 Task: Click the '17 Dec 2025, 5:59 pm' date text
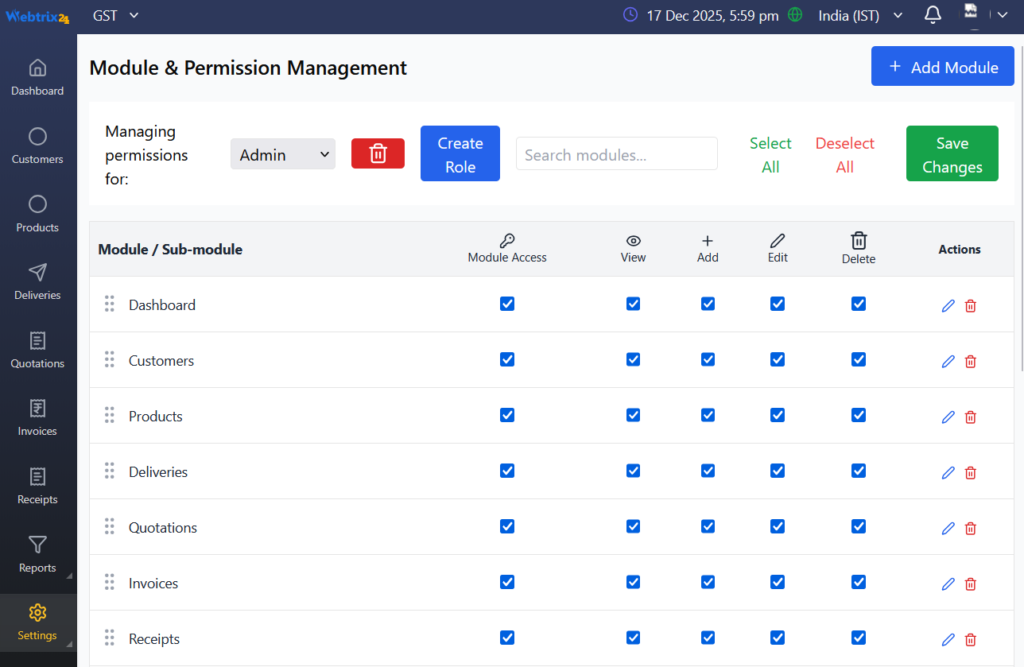pyautogui.click(x=712, y=16)
